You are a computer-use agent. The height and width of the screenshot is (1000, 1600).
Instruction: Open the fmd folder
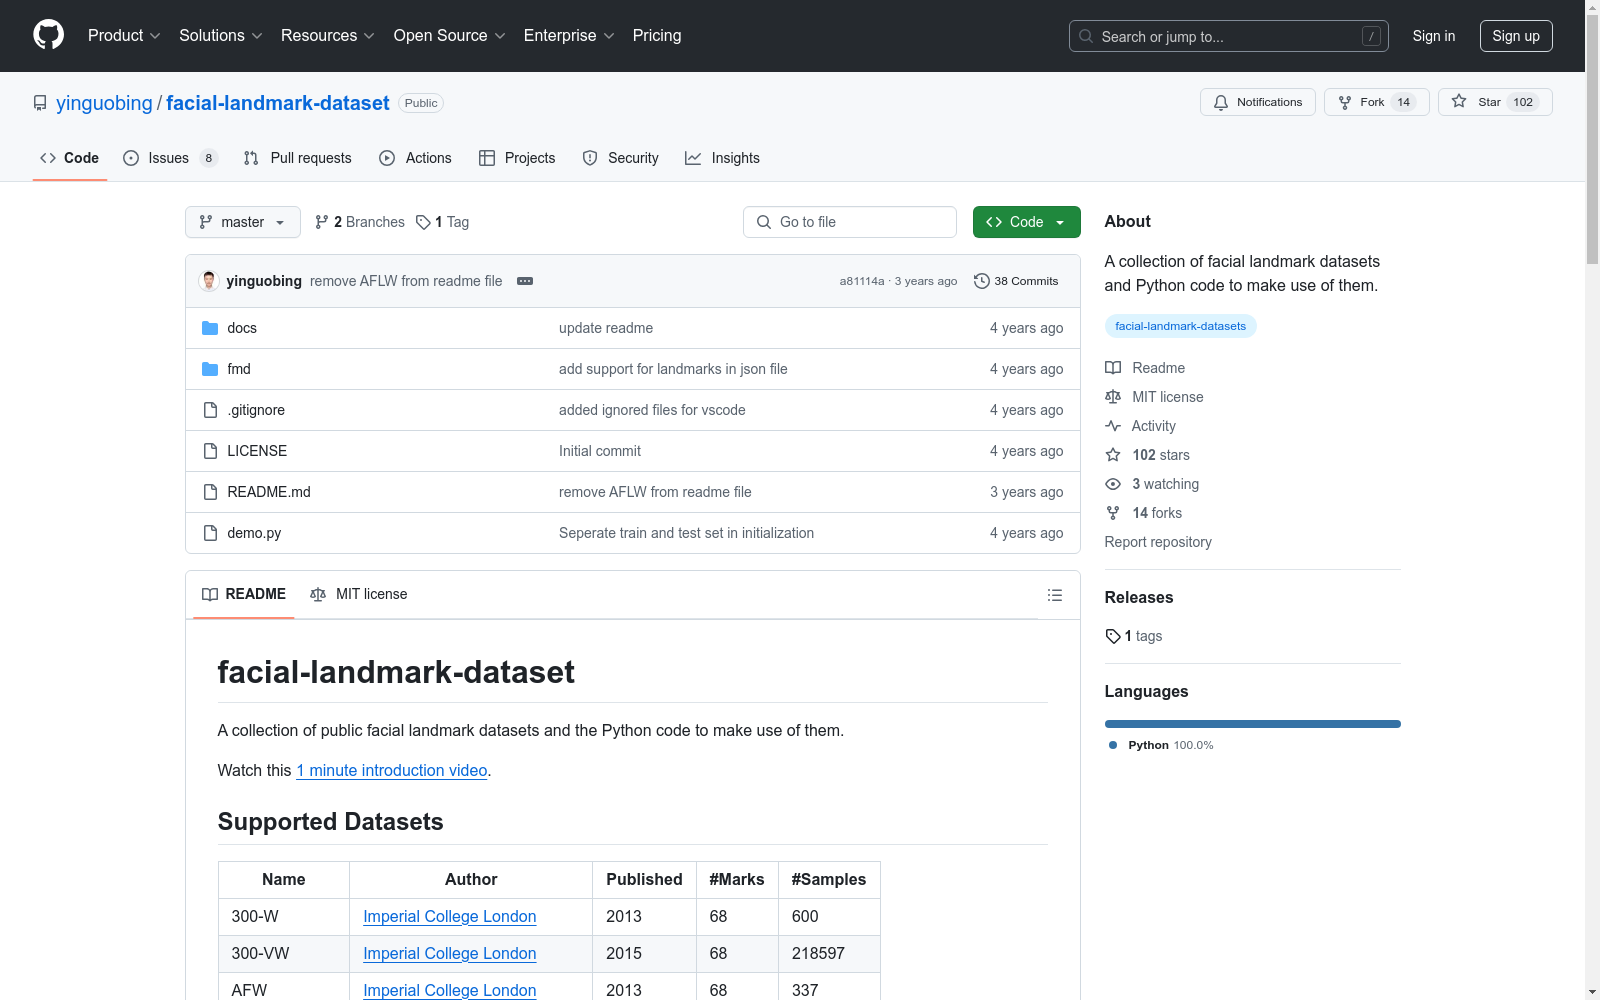click(x=239, y=369)
